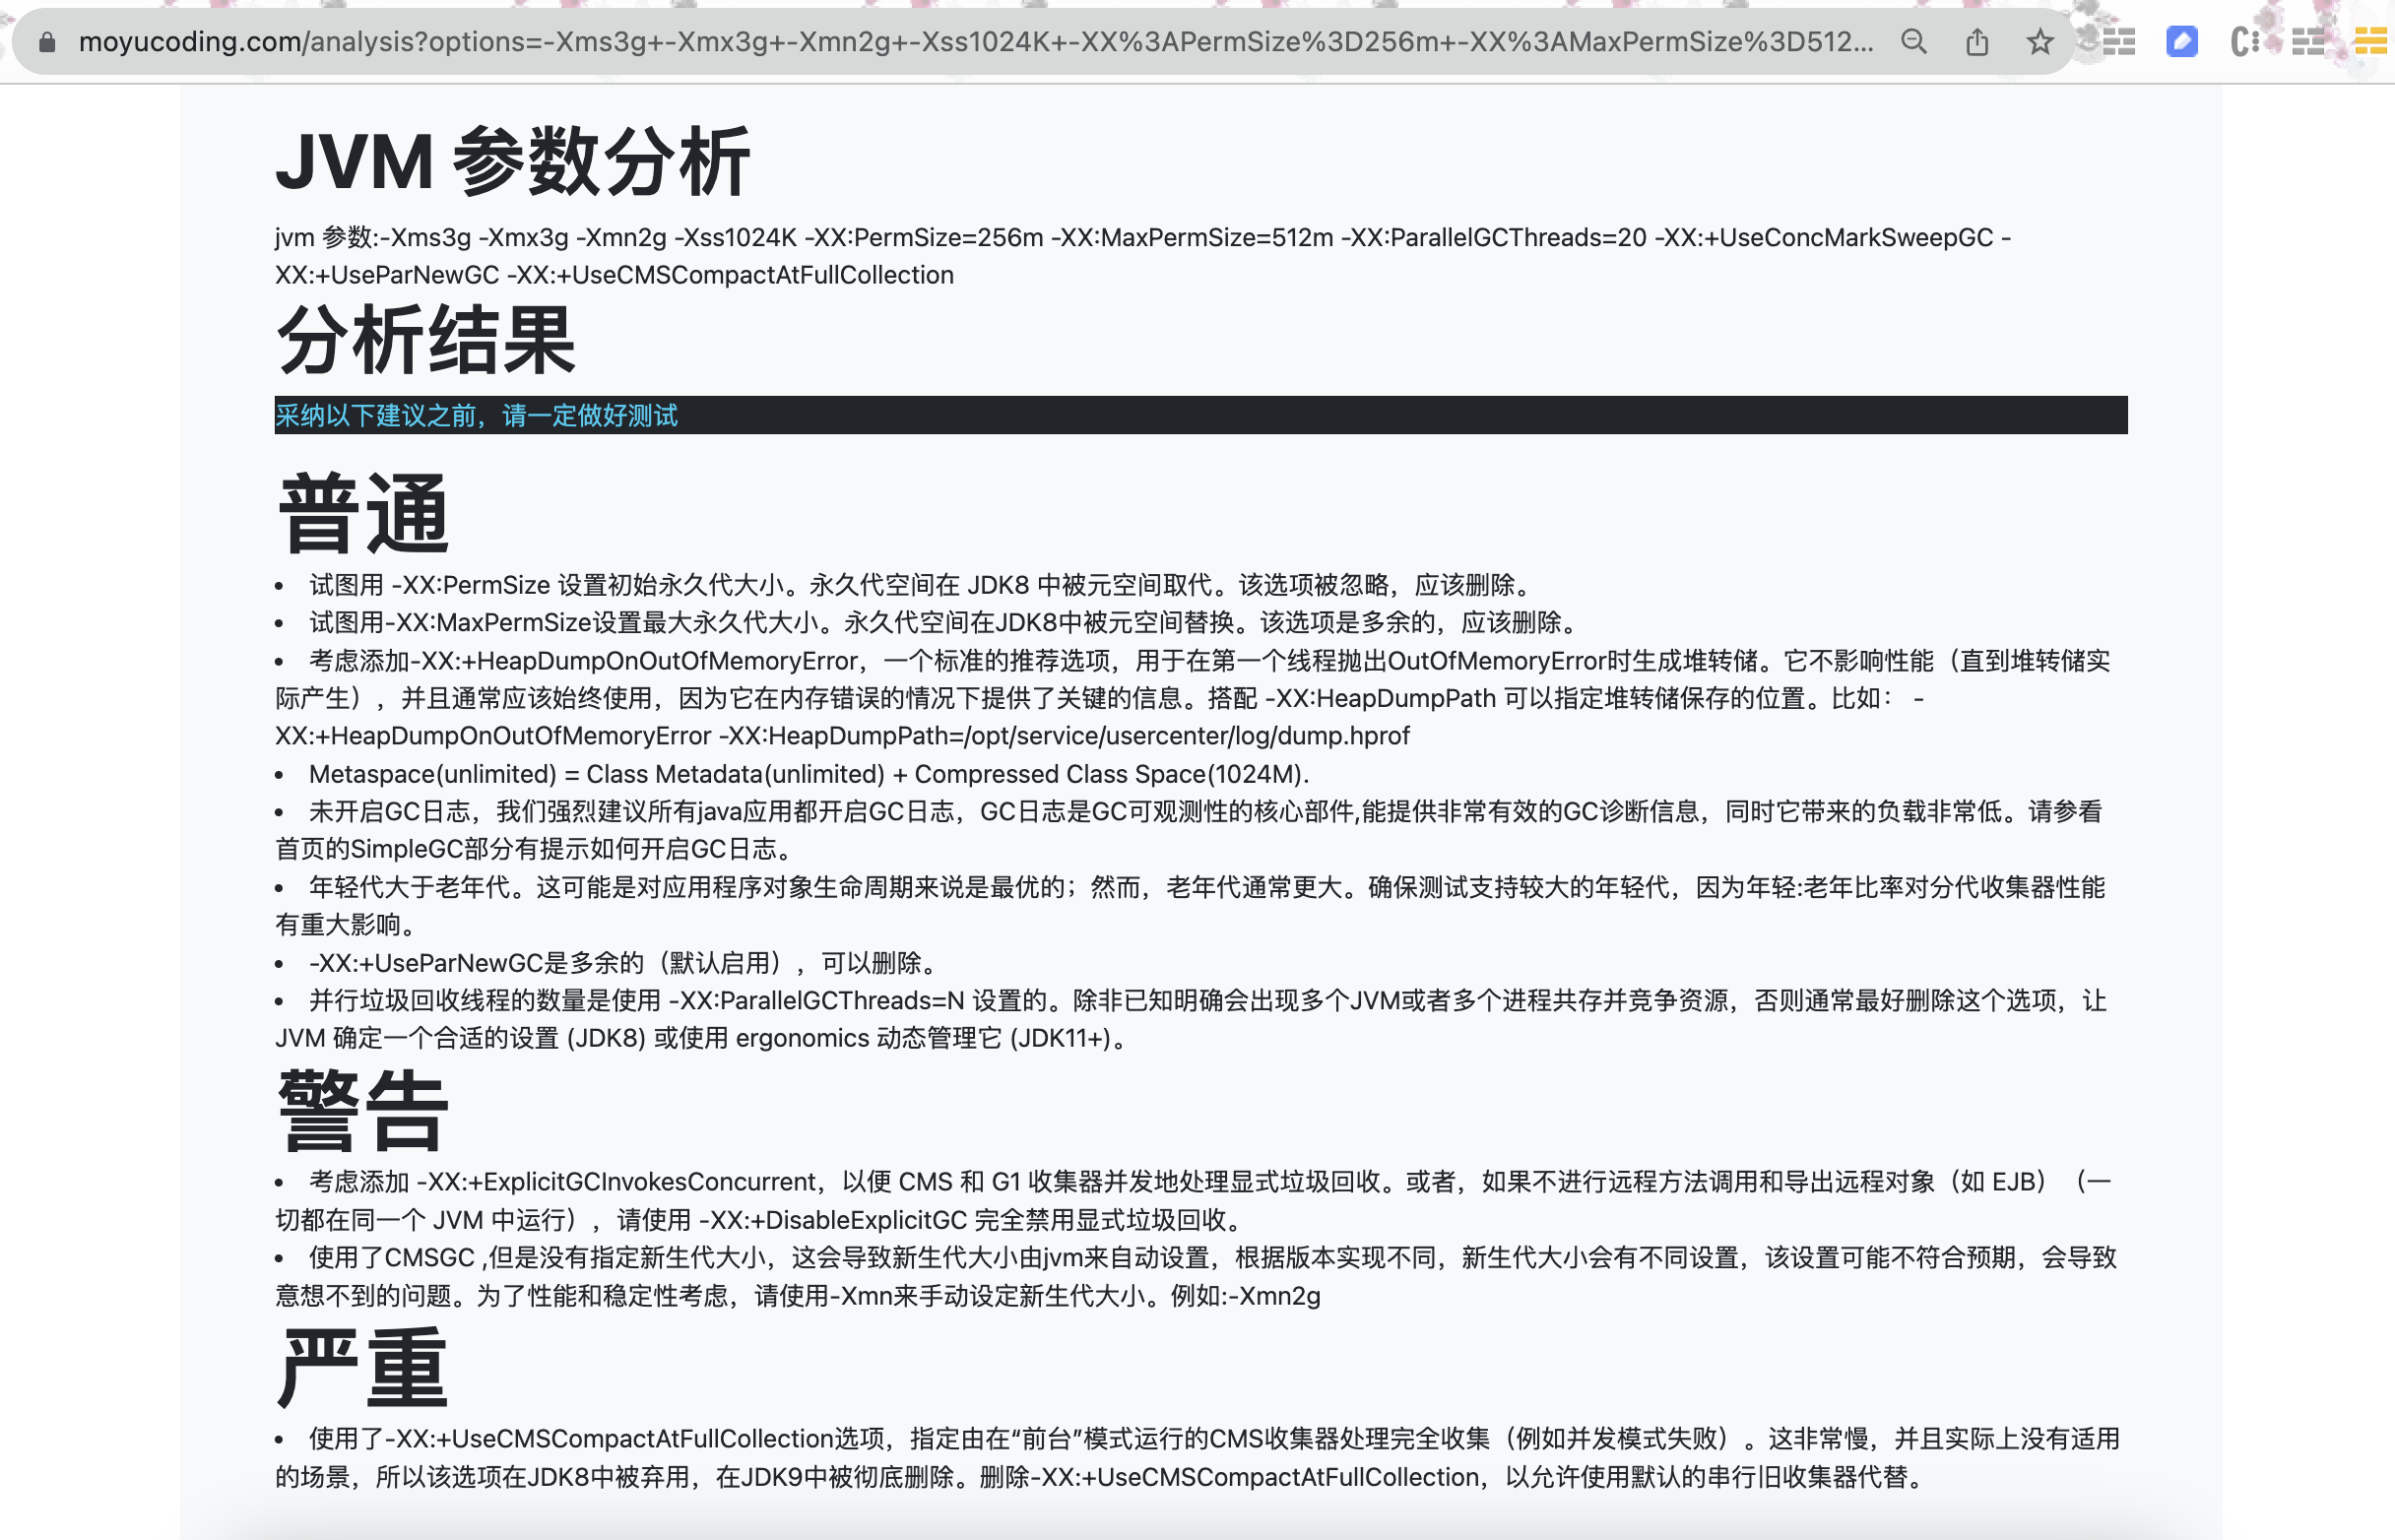Viewport: 2395px width, 1540px height.
Task: Click the second grey grid extension icon
Action: click(2306, 42)
